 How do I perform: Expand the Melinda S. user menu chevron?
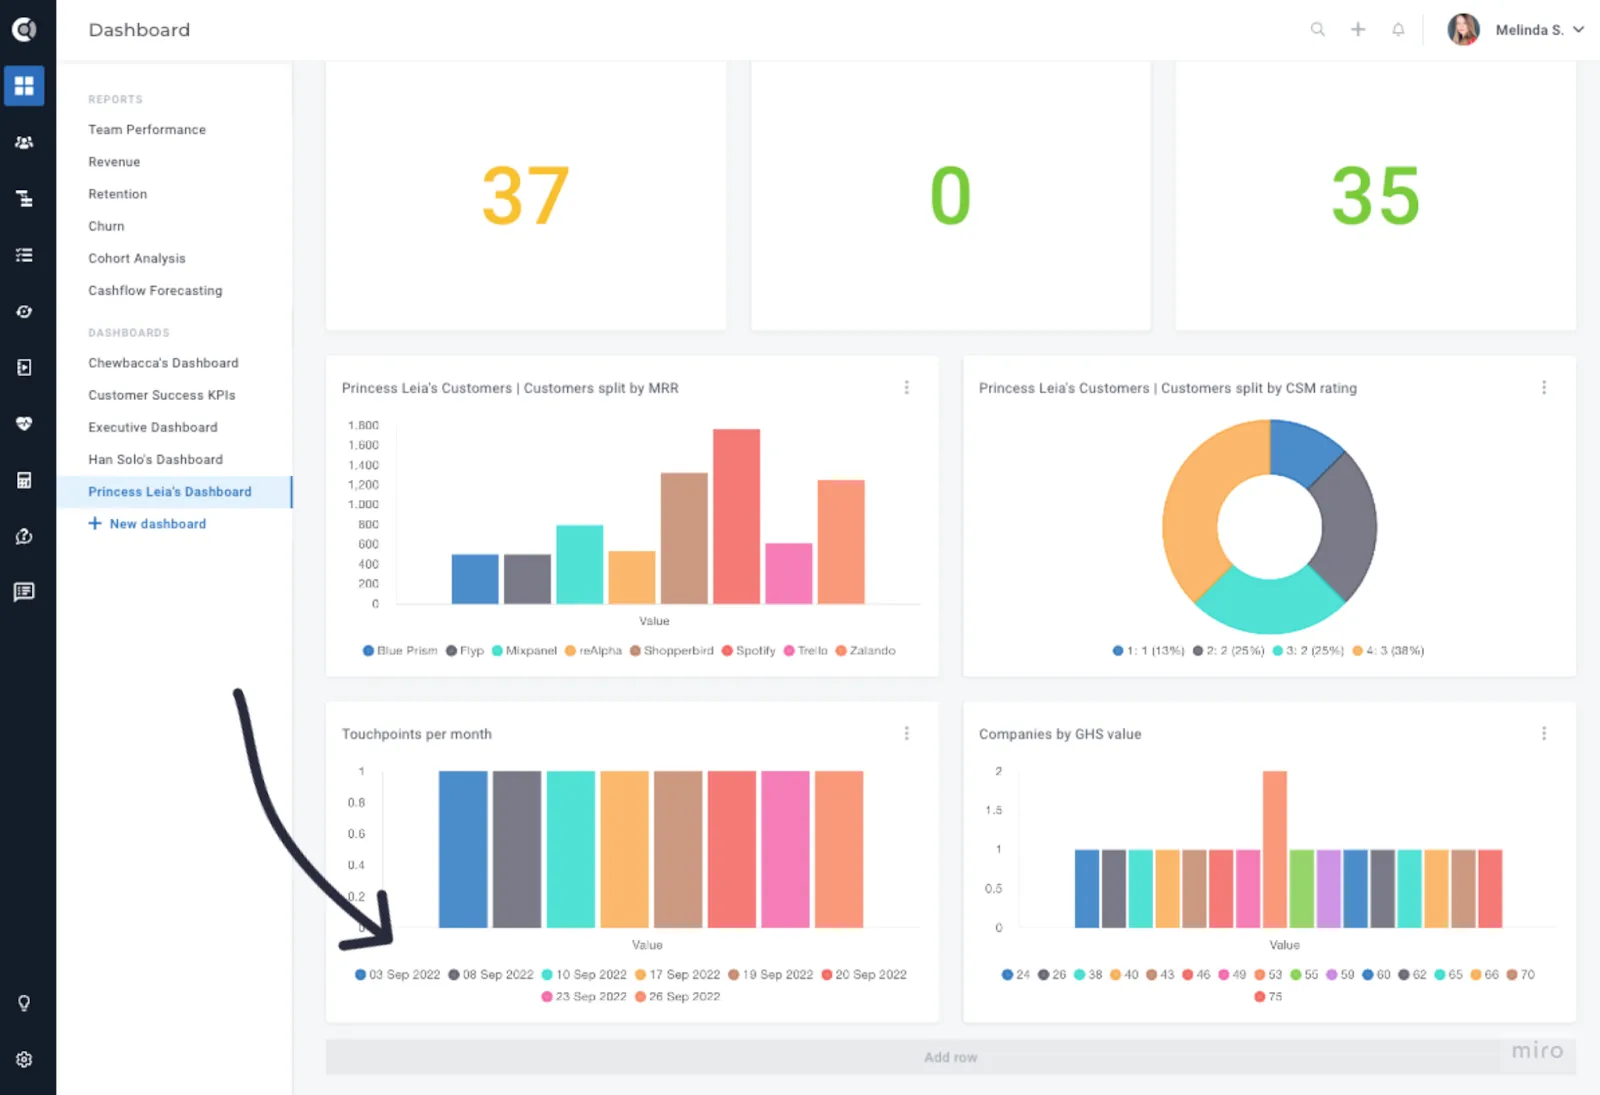pyautogui.click(x=1578, y=29)
